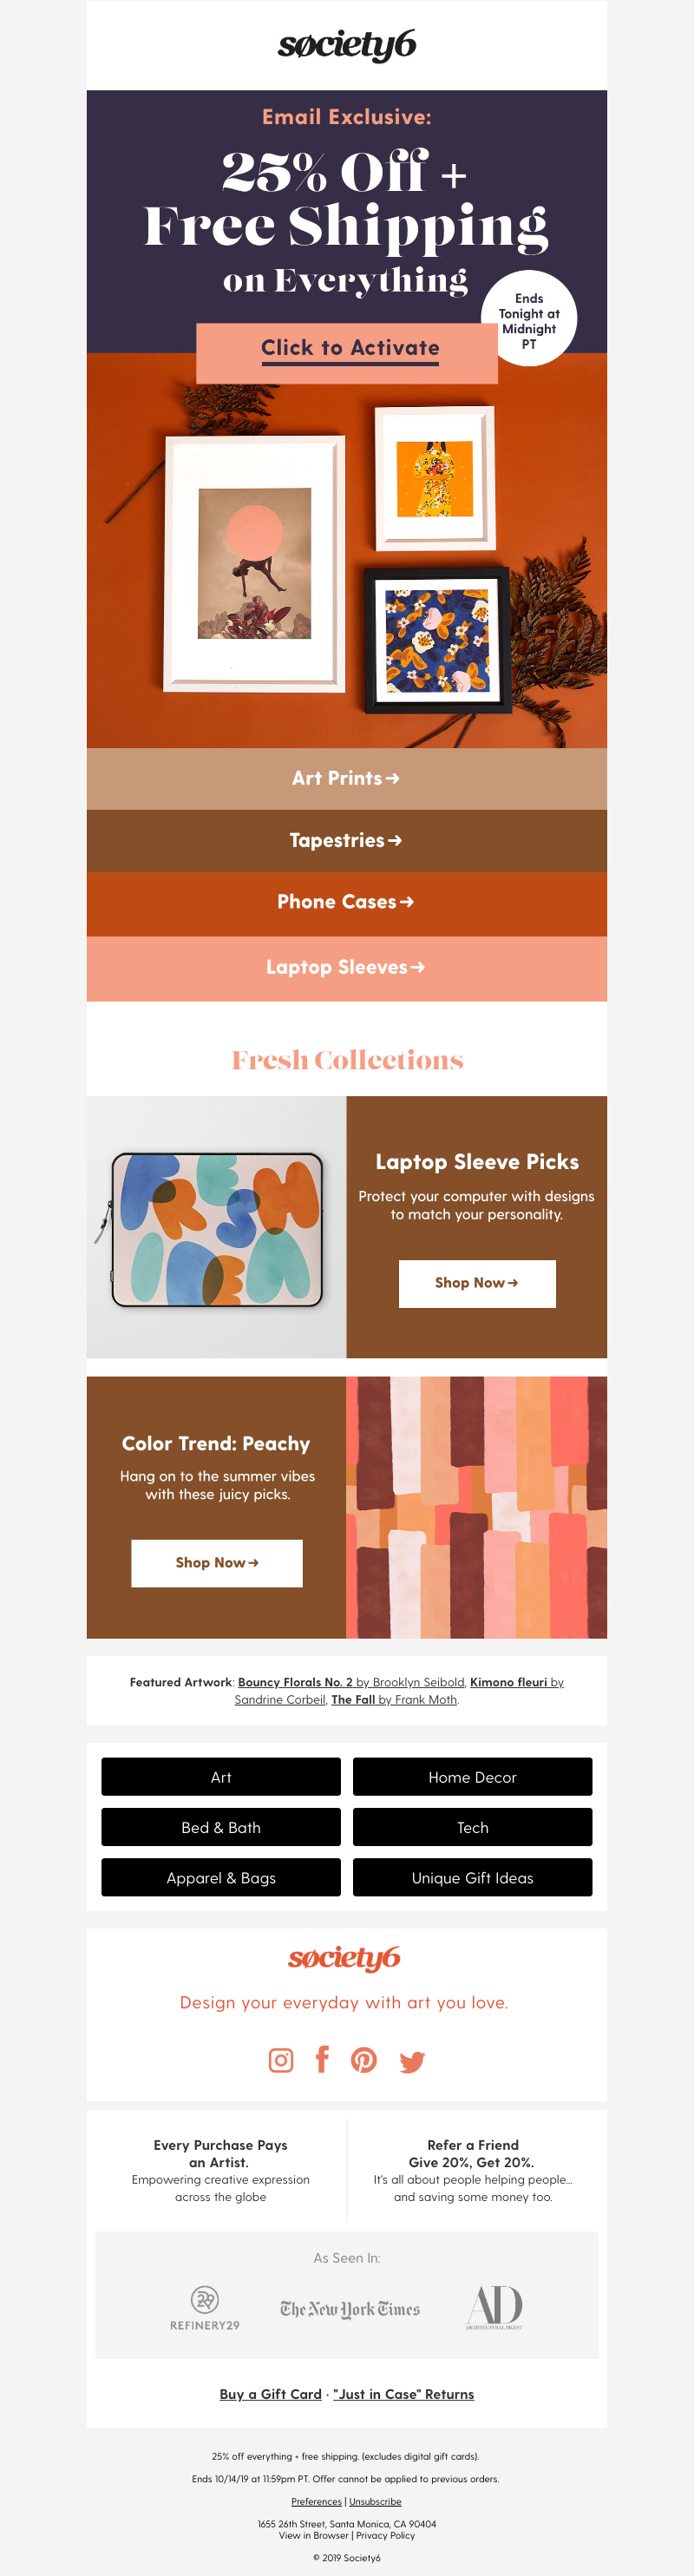Open the Tapestries category bar

click(x=346, y=840)
